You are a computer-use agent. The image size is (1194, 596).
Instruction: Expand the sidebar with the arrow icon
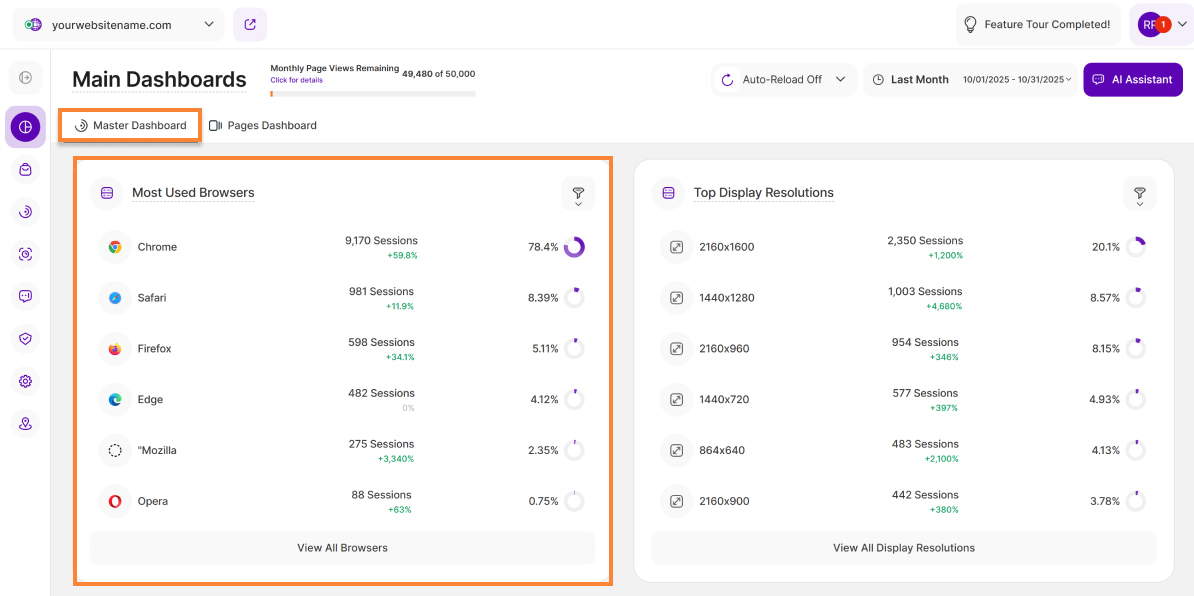tap(26, 78)
